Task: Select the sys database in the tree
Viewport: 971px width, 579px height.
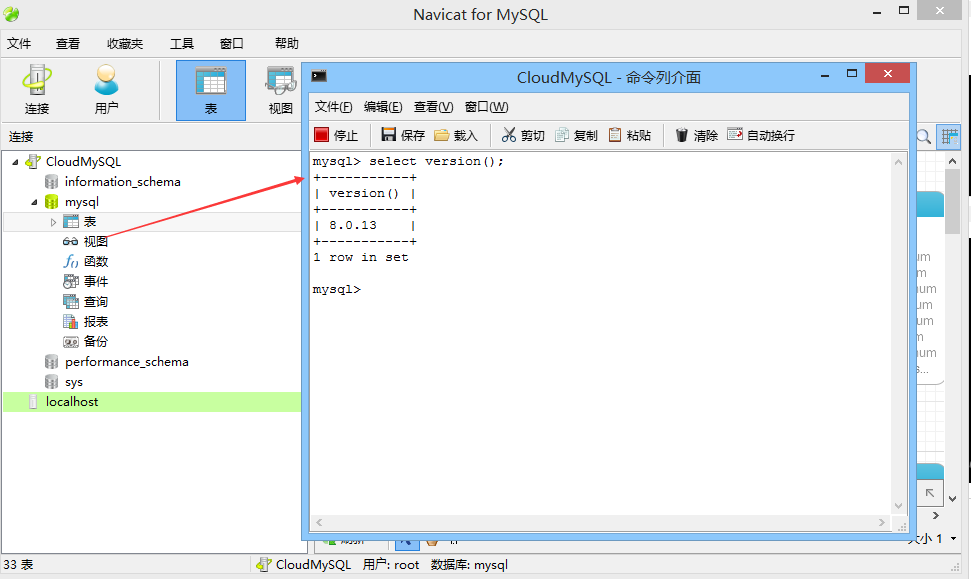Action: point(74,382)
